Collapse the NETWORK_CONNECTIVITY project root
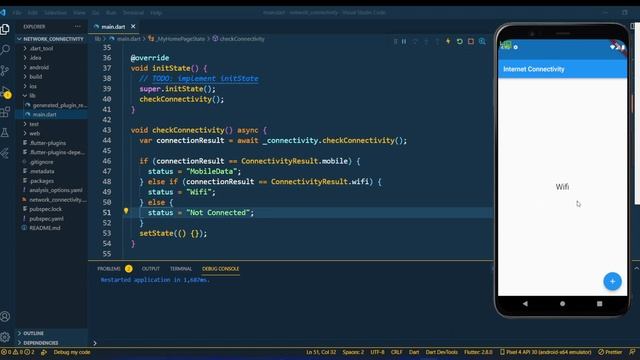640x360 pixels. (x=51, y=39)
